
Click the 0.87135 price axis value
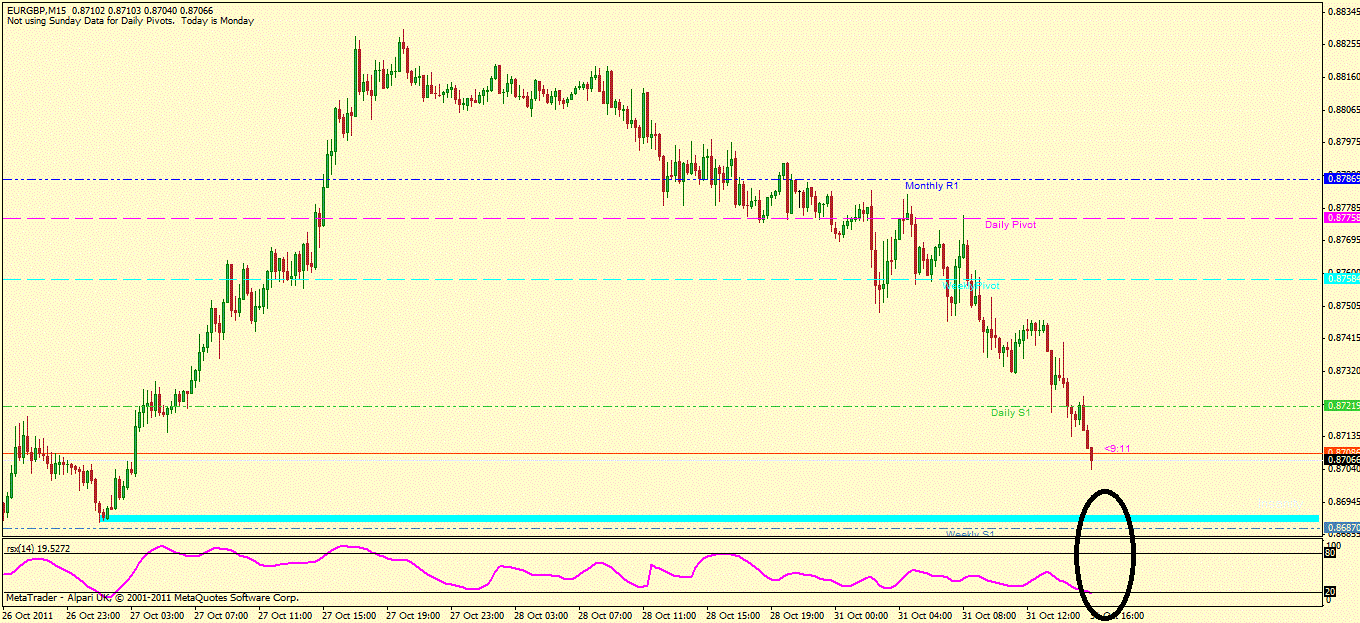pos(1343,436)
